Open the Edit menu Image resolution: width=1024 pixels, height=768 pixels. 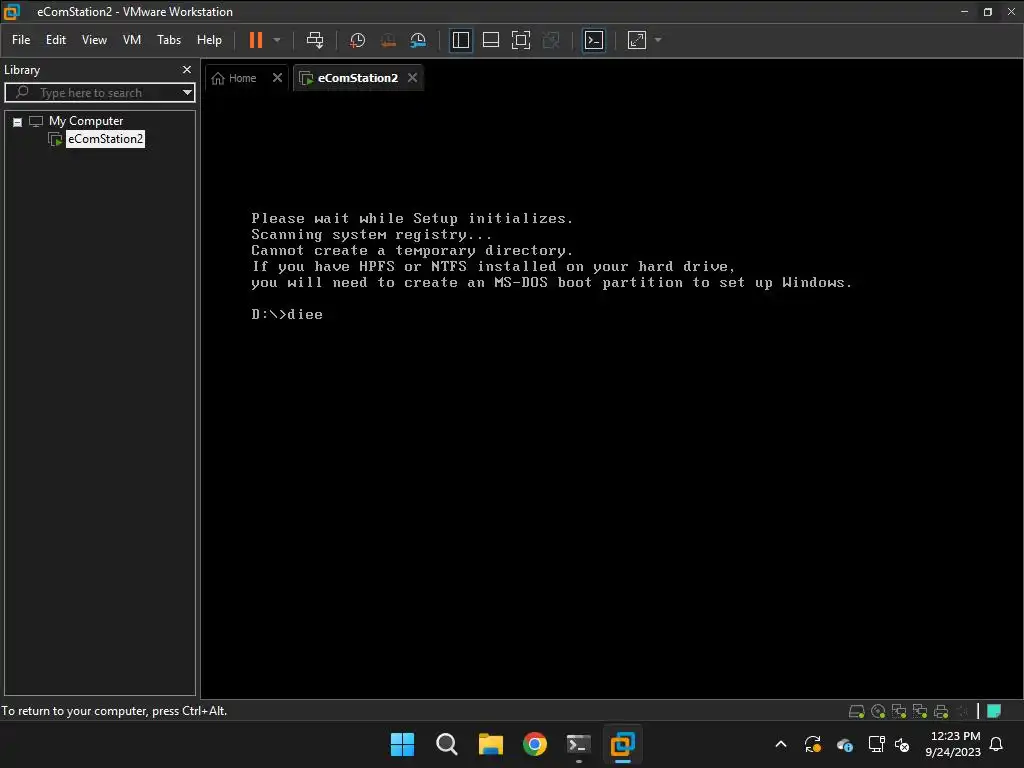point(56,40)
